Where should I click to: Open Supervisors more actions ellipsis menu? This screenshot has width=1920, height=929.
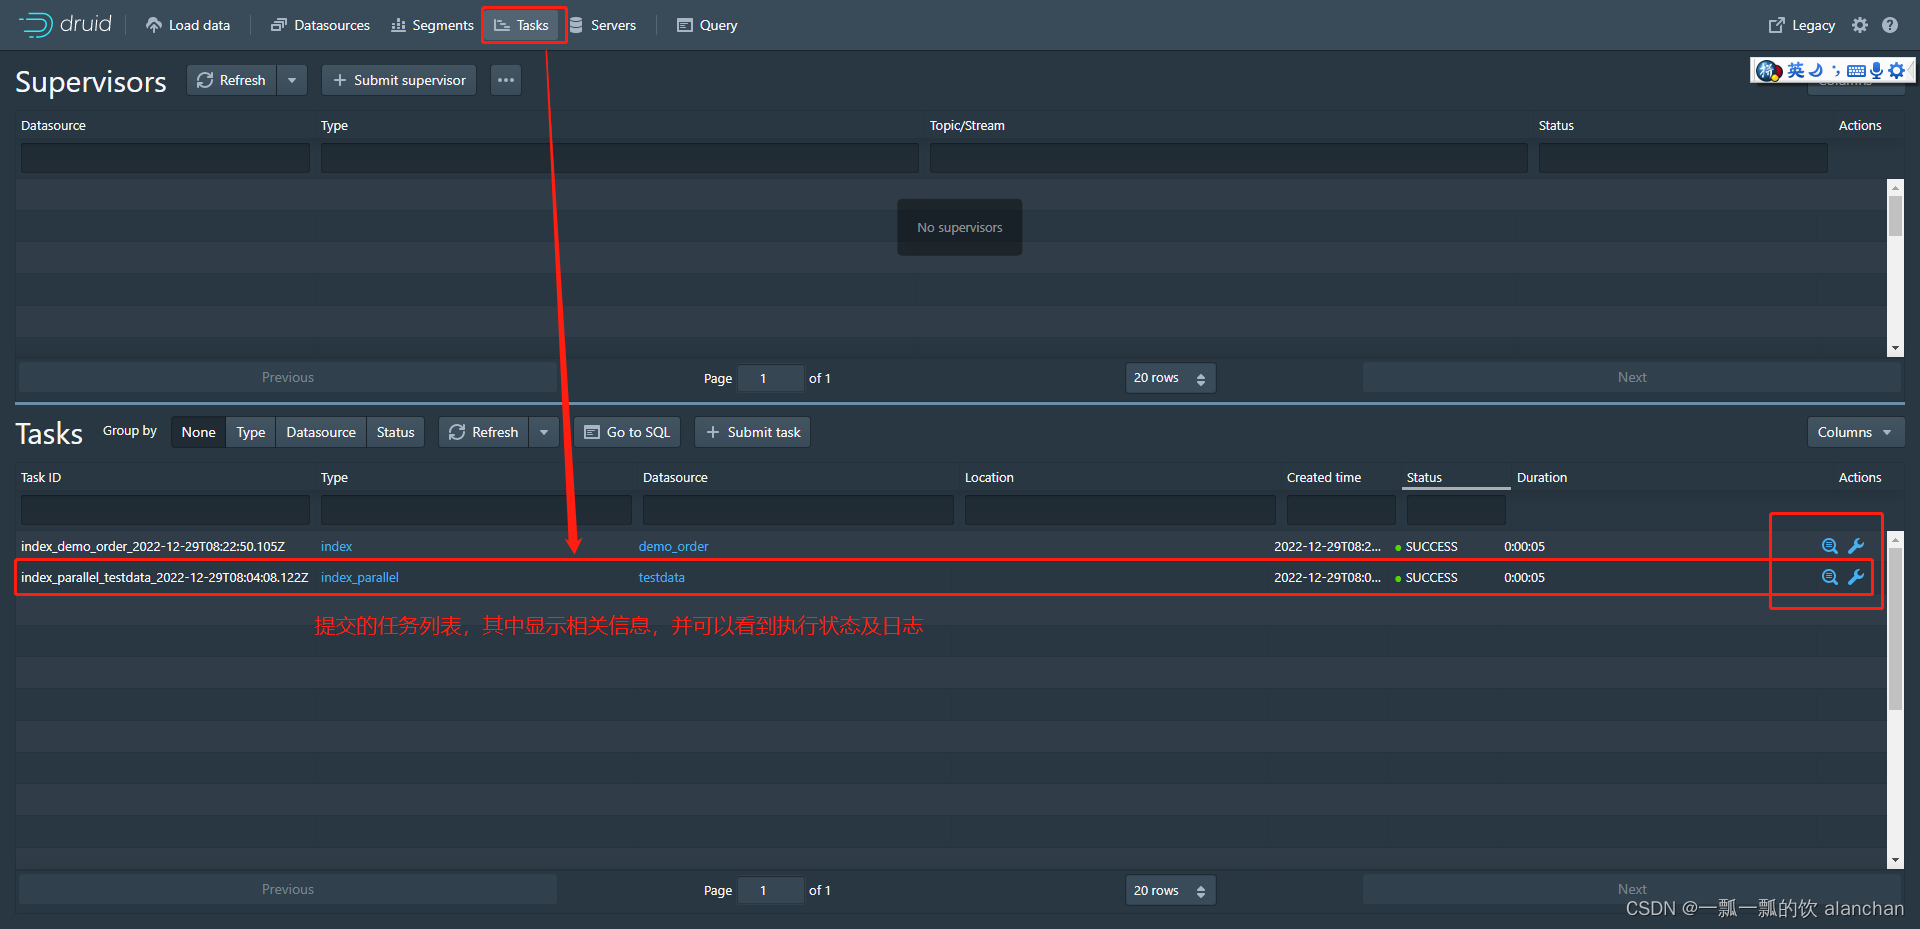click(x=506, y=80)
